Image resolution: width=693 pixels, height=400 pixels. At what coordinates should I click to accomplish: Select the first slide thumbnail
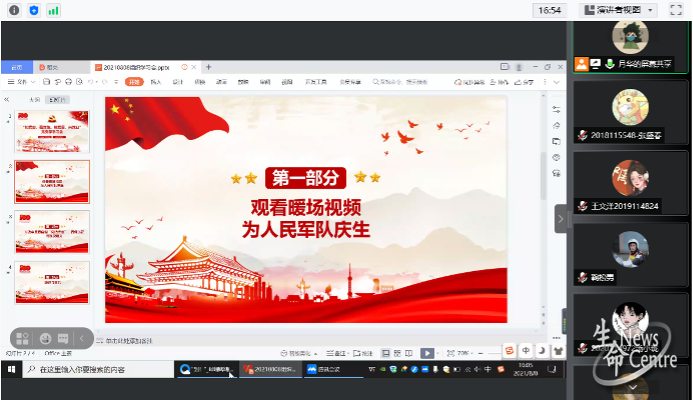click(x=52, y=131)
